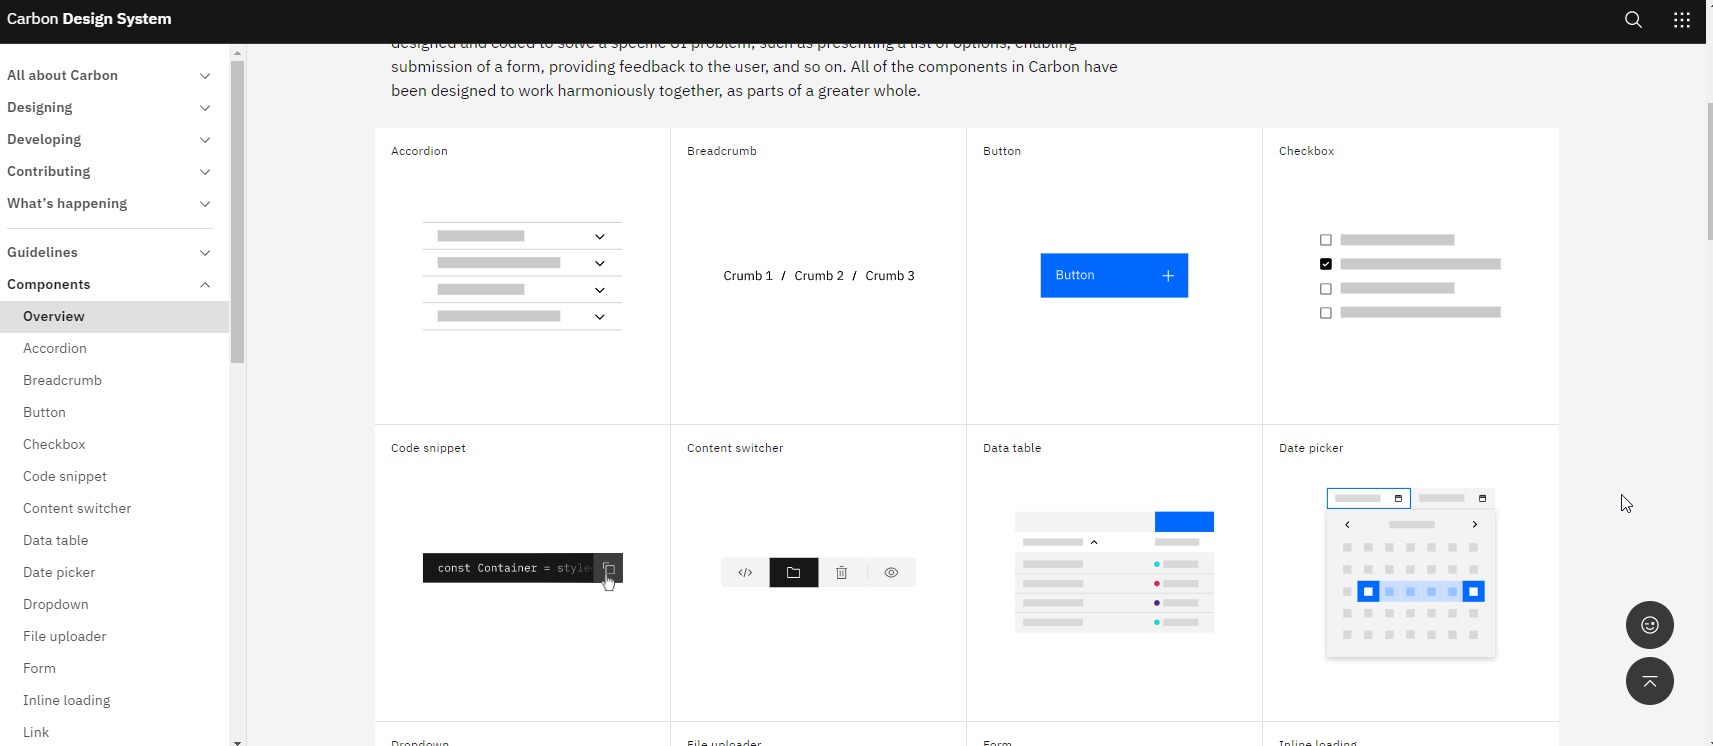Click the smiley feedback button
This screenshot has height=746, width=1713.
coord(1650,625)
